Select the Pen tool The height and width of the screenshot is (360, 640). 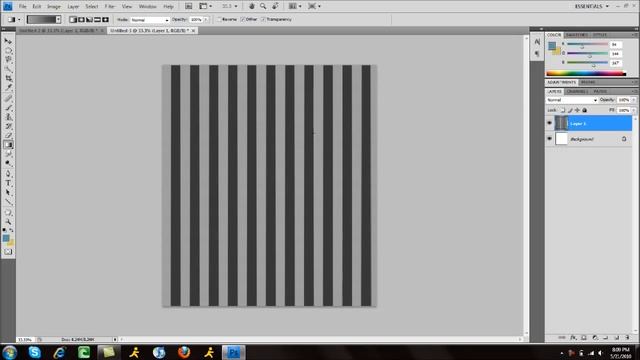point(8,174)
